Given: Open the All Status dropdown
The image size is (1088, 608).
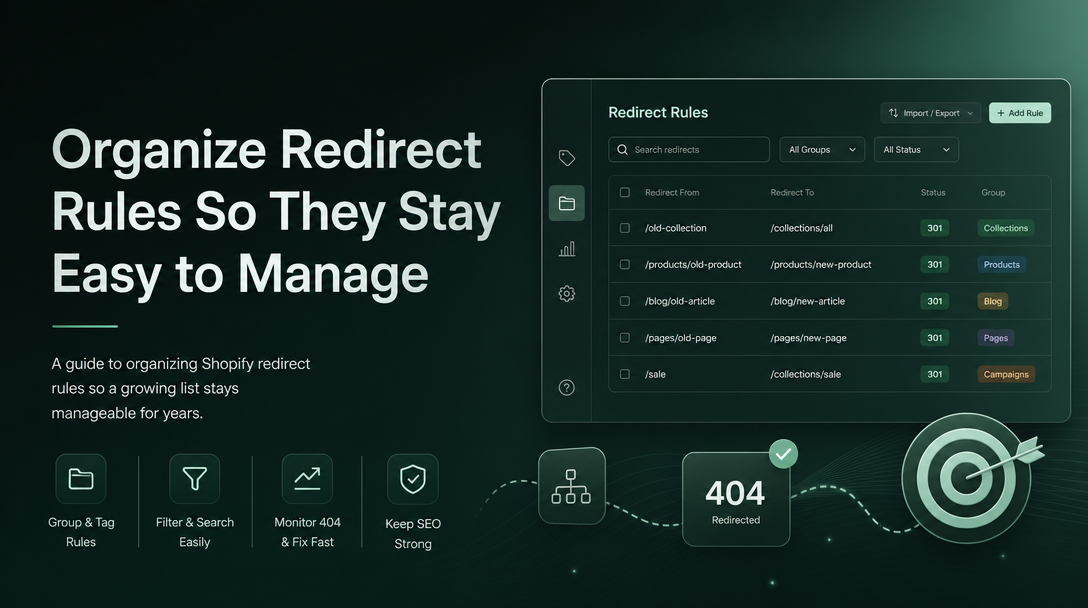Looking at the screenshot, I should coord(917,149).
